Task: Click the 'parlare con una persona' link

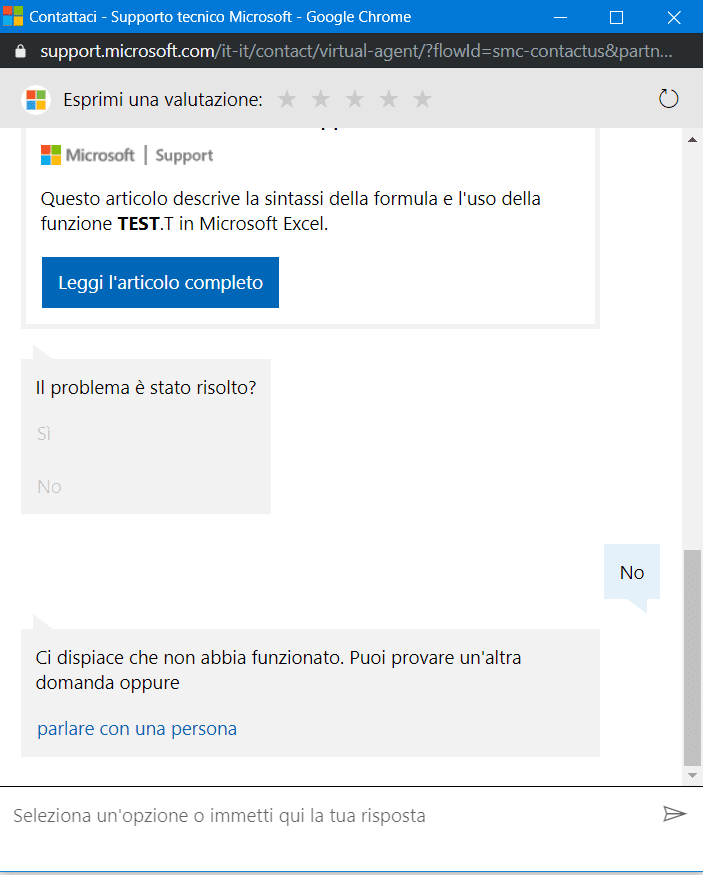Action: (137, 729)
